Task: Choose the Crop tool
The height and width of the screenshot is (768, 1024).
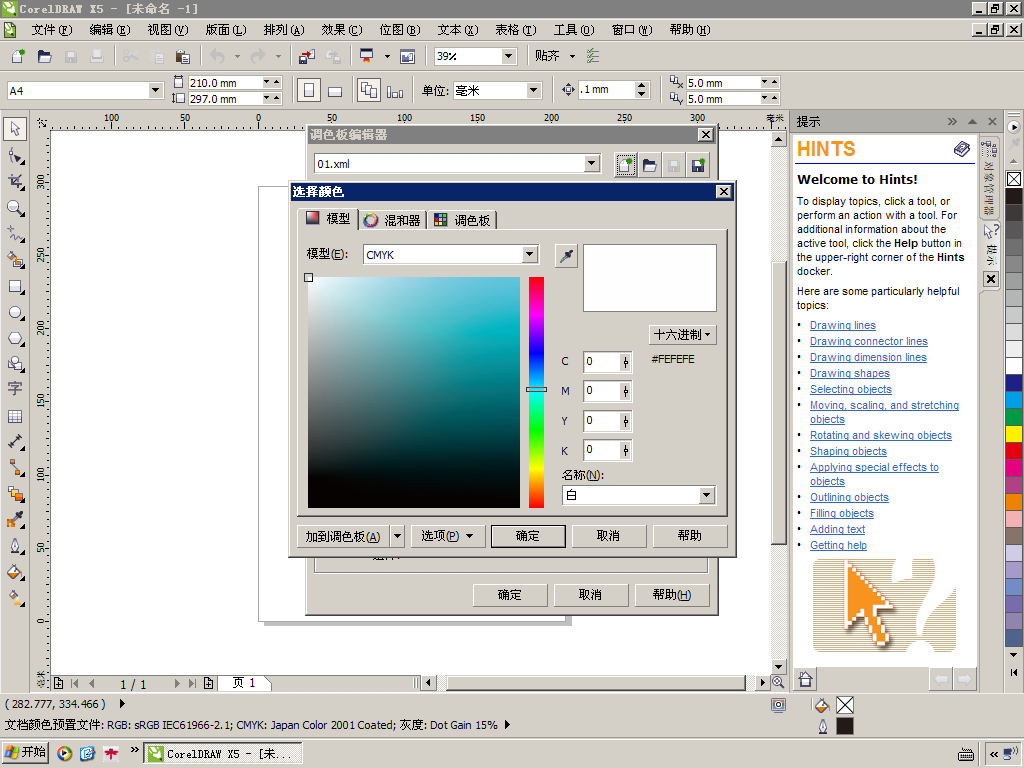Action: [x=15, y=182]
